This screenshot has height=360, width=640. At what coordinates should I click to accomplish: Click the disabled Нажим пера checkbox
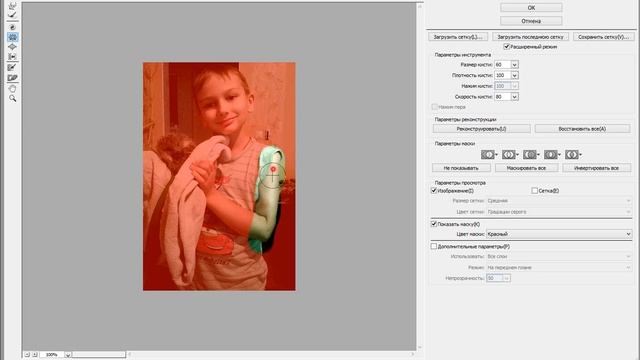point(434,107)
